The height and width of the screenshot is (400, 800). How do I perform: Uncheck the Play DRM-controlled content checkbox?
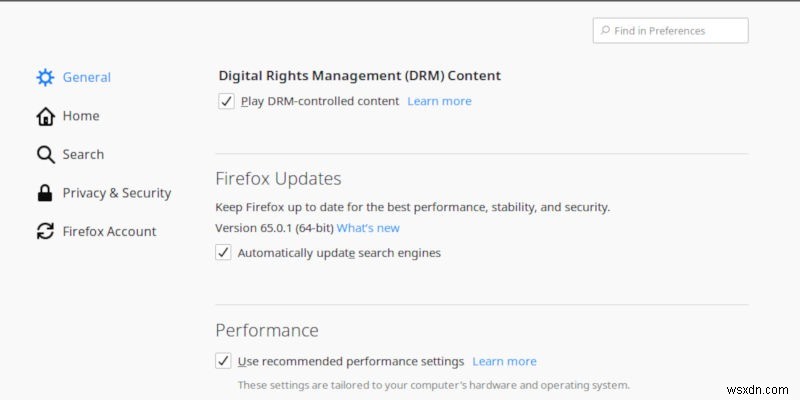[x=226, y=101]
